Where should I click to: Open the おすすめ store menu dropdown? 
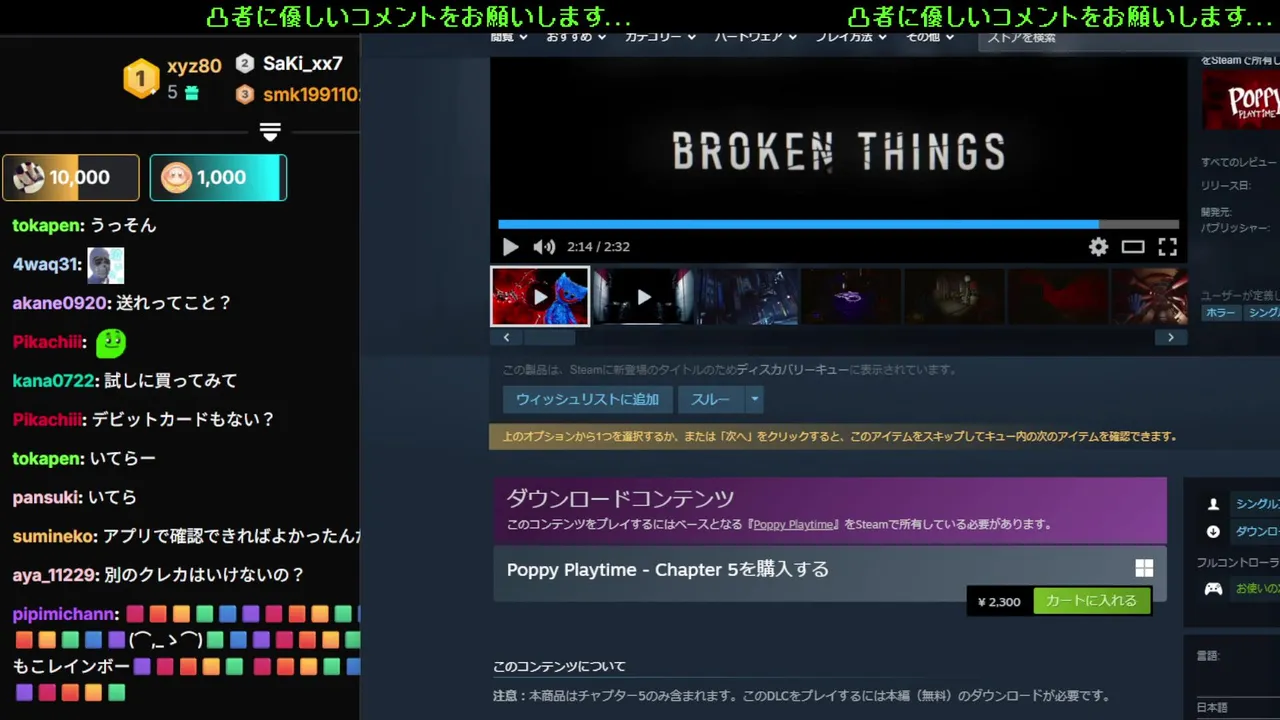click(576, 37)
